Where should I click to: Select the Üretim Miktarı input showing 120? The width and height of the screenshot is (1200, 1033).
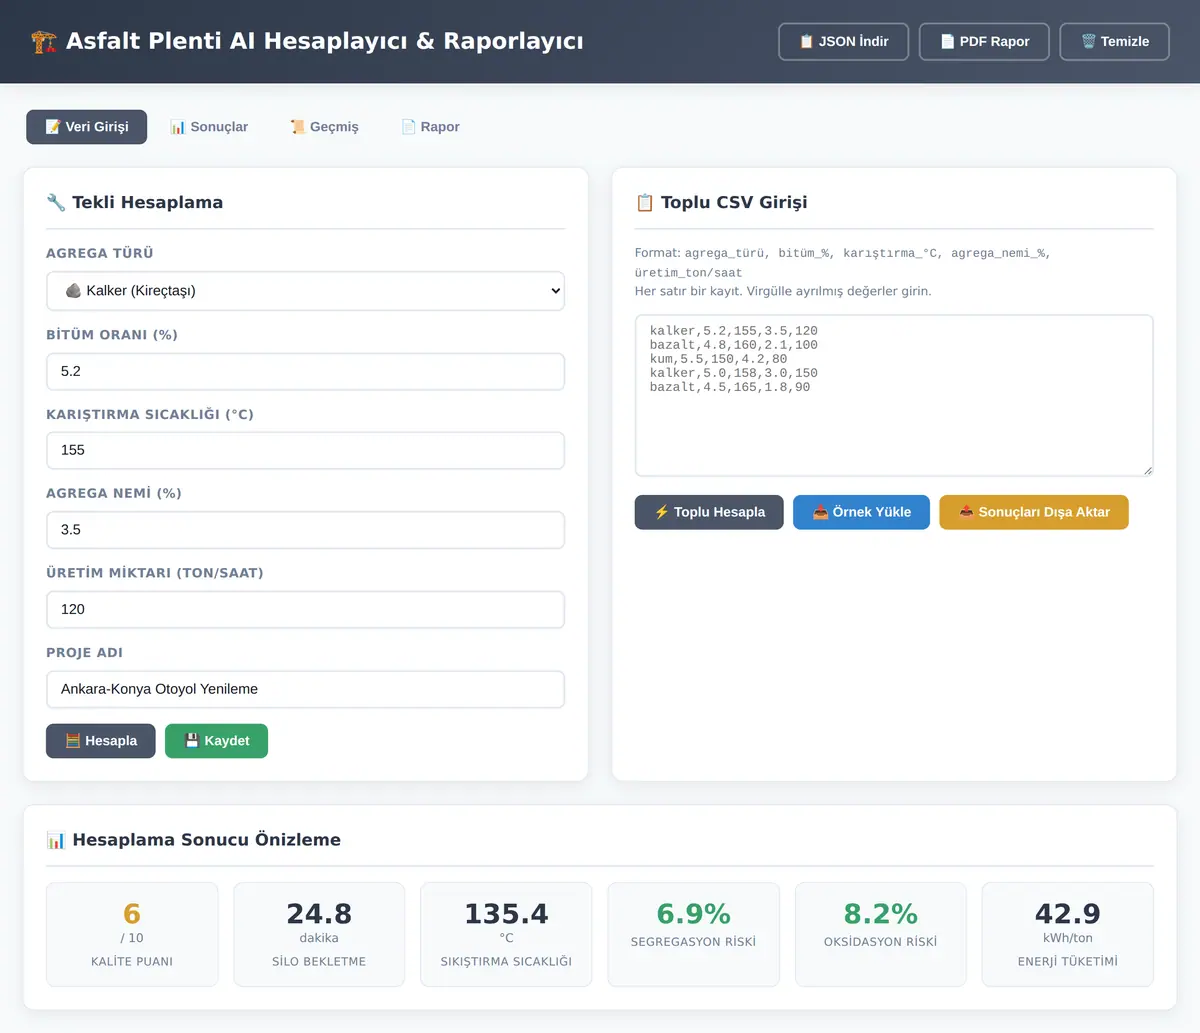pyautogui.click(x=305, y=609)
